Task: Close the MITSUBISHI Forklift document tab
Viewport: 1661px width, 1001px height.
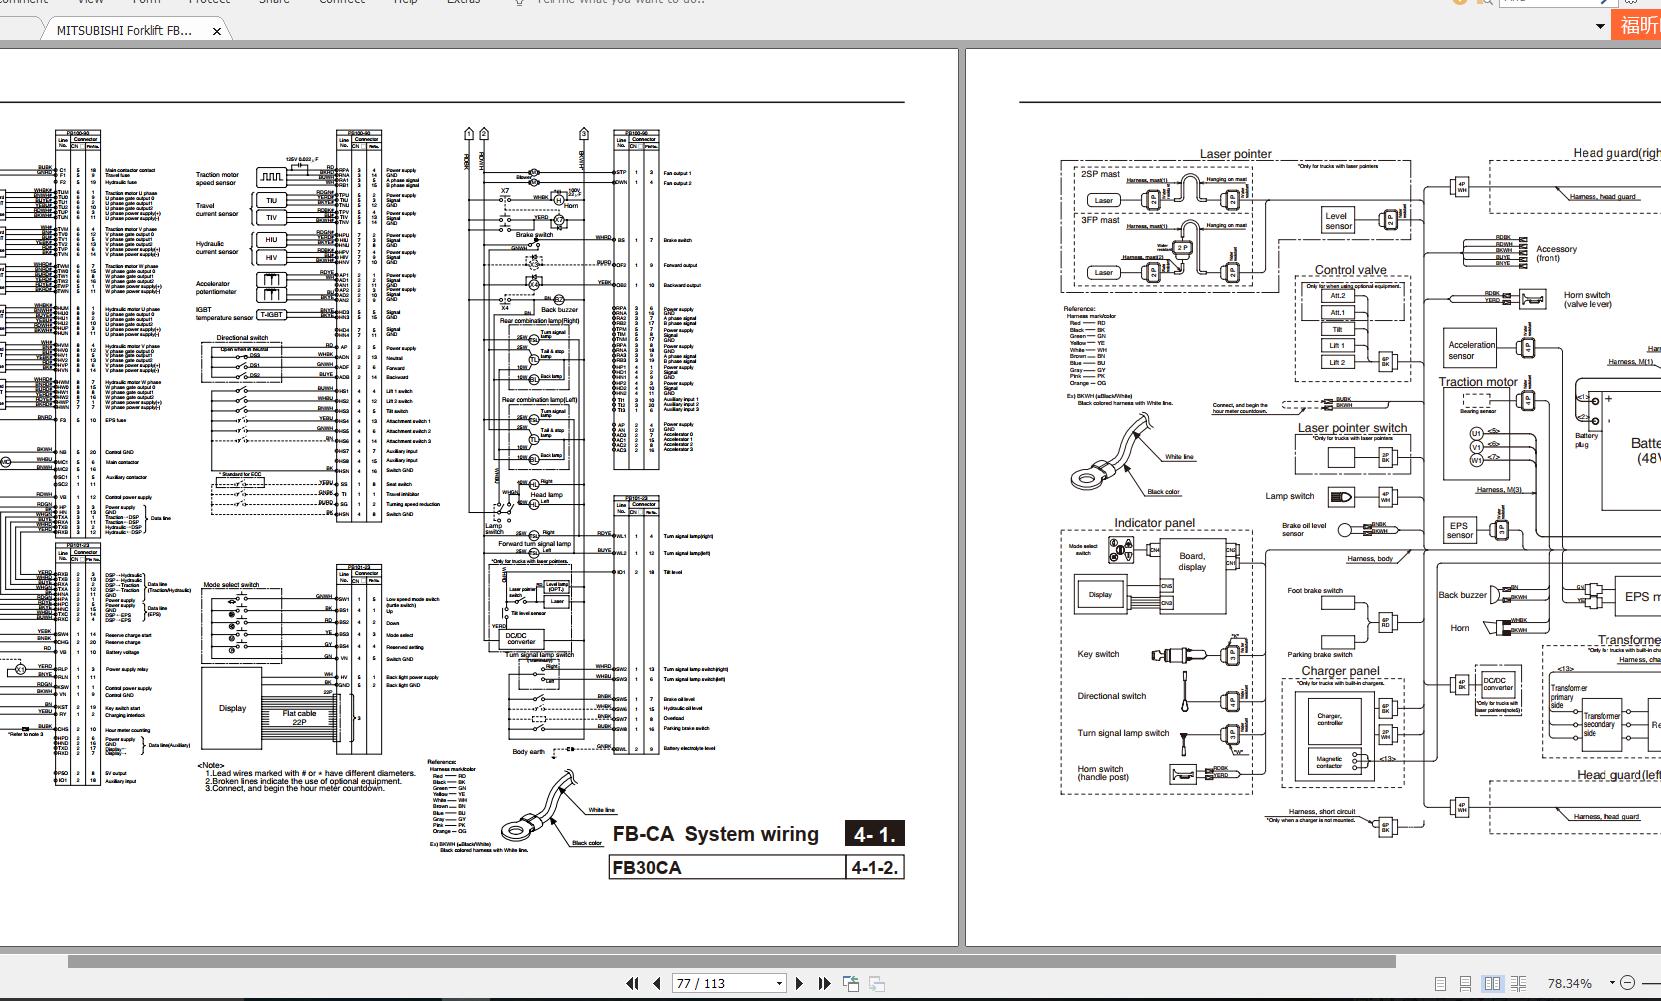Action: tap(217, 31)
